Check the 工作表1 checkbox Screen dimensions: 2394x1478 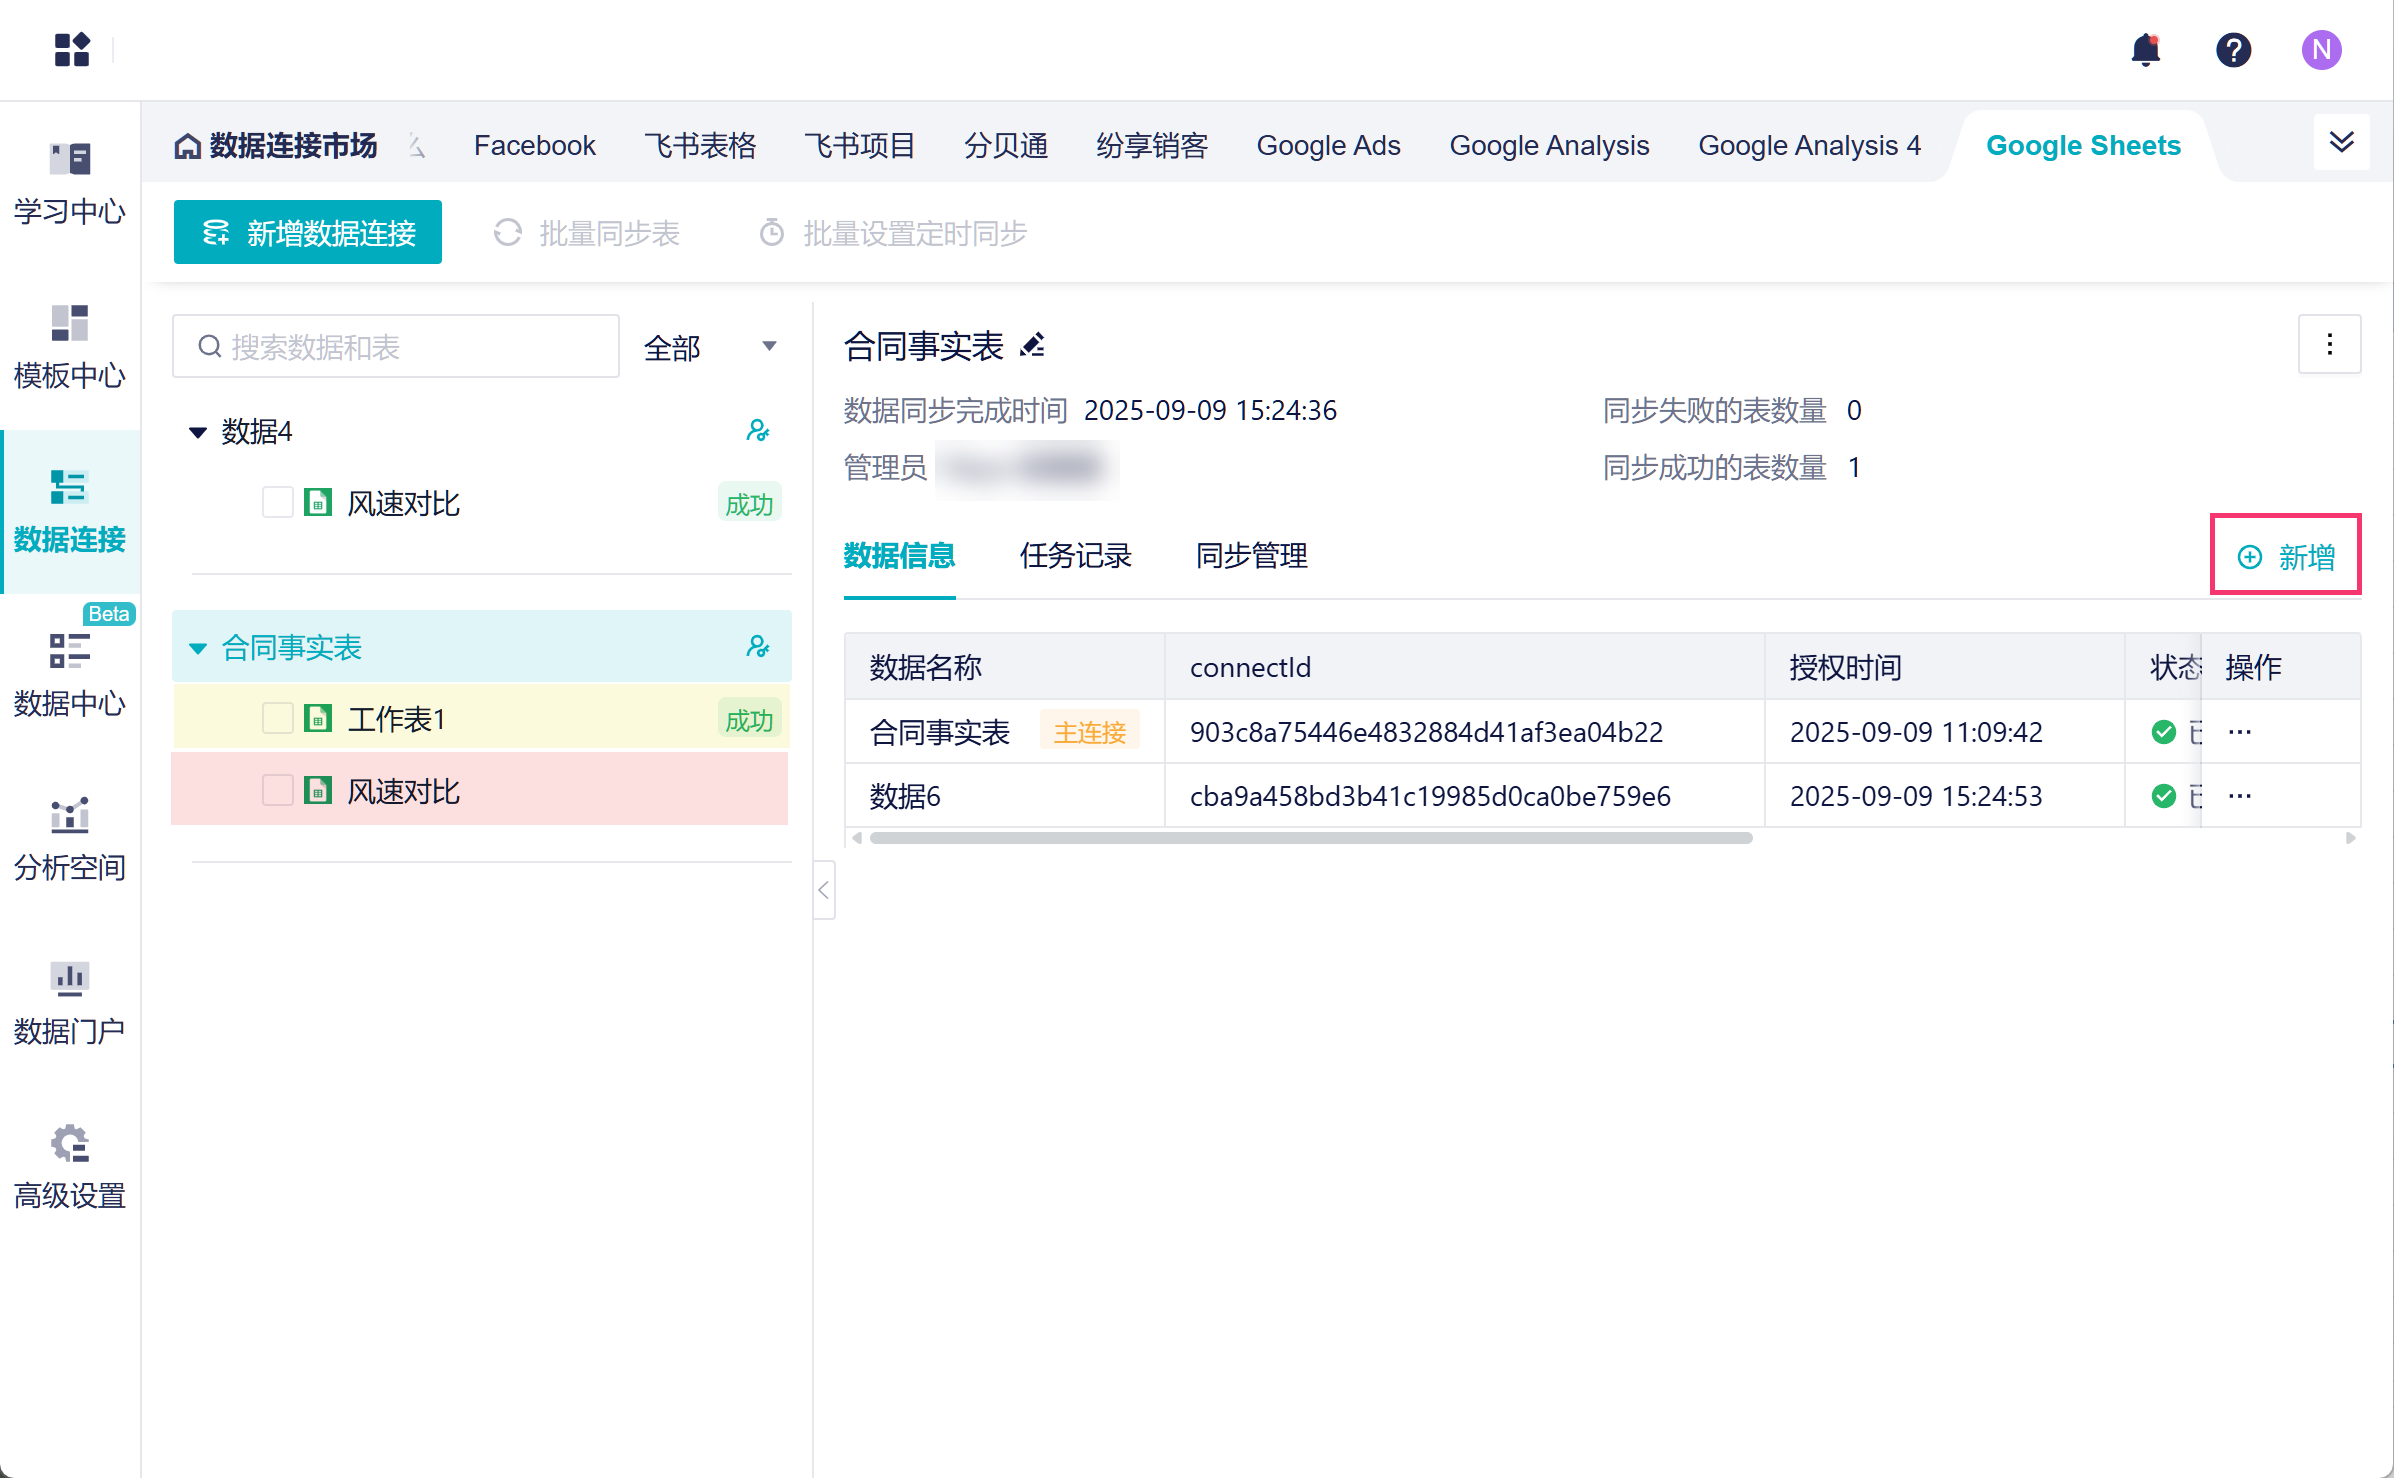[x=277, y=719]
